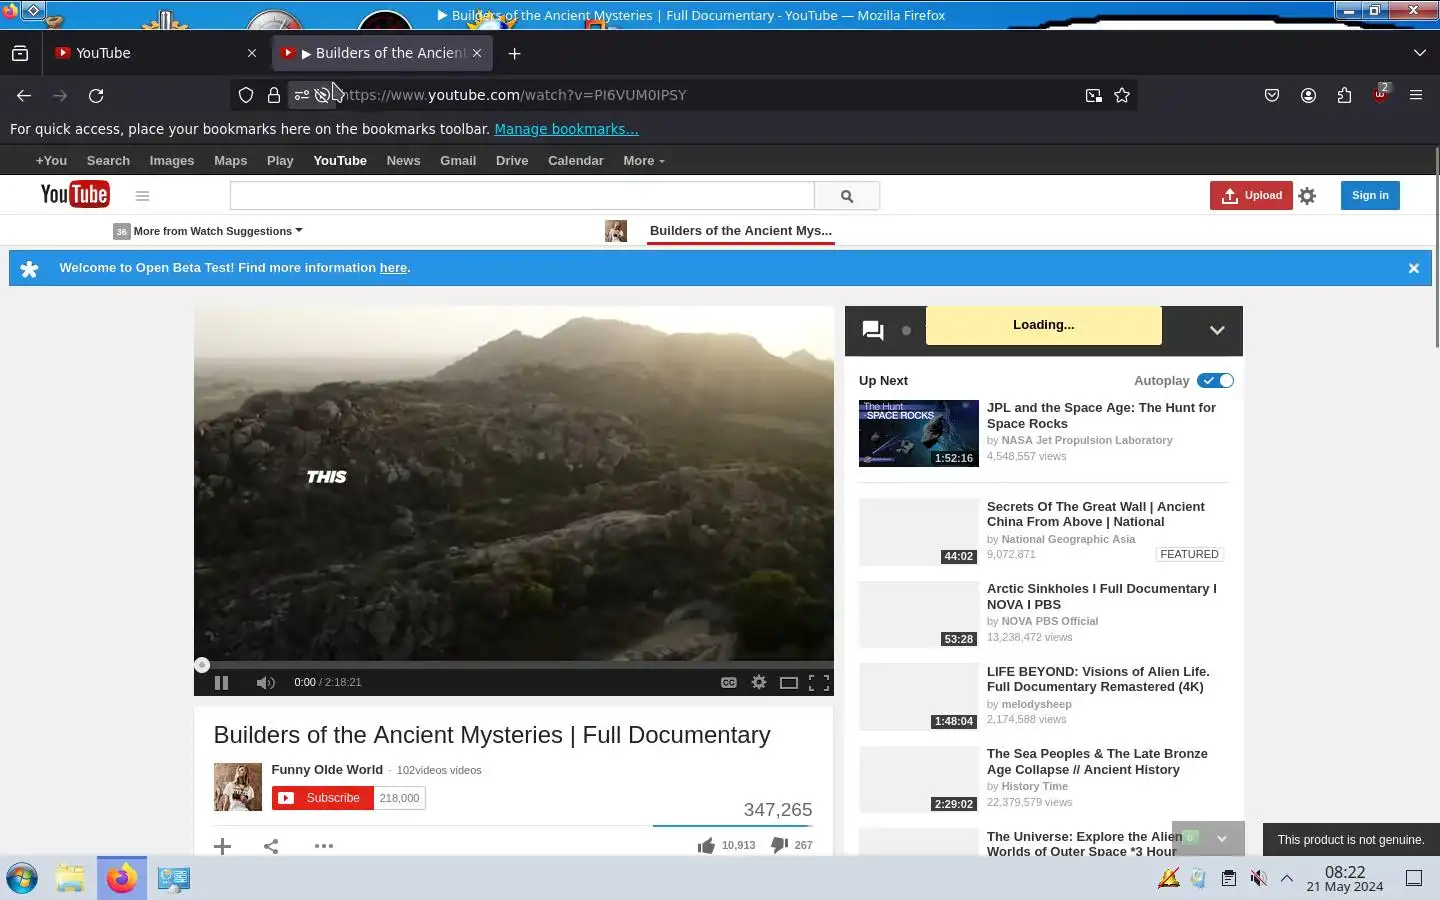Open The Sea Peoples Bronze Age video
The width and height of the screenshot is (1440, 900).
[x=1097, y=762]
